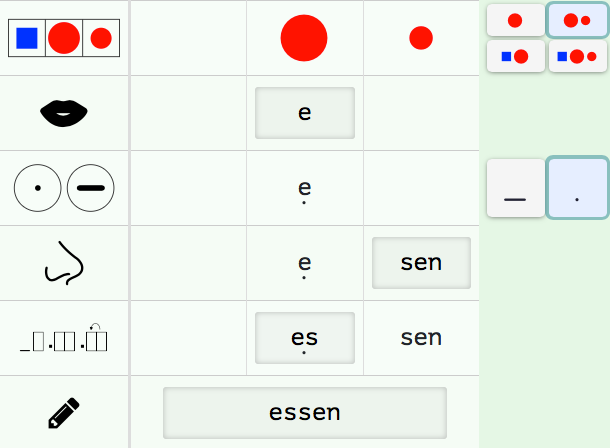Click the small red circle column header

[421, 38]
